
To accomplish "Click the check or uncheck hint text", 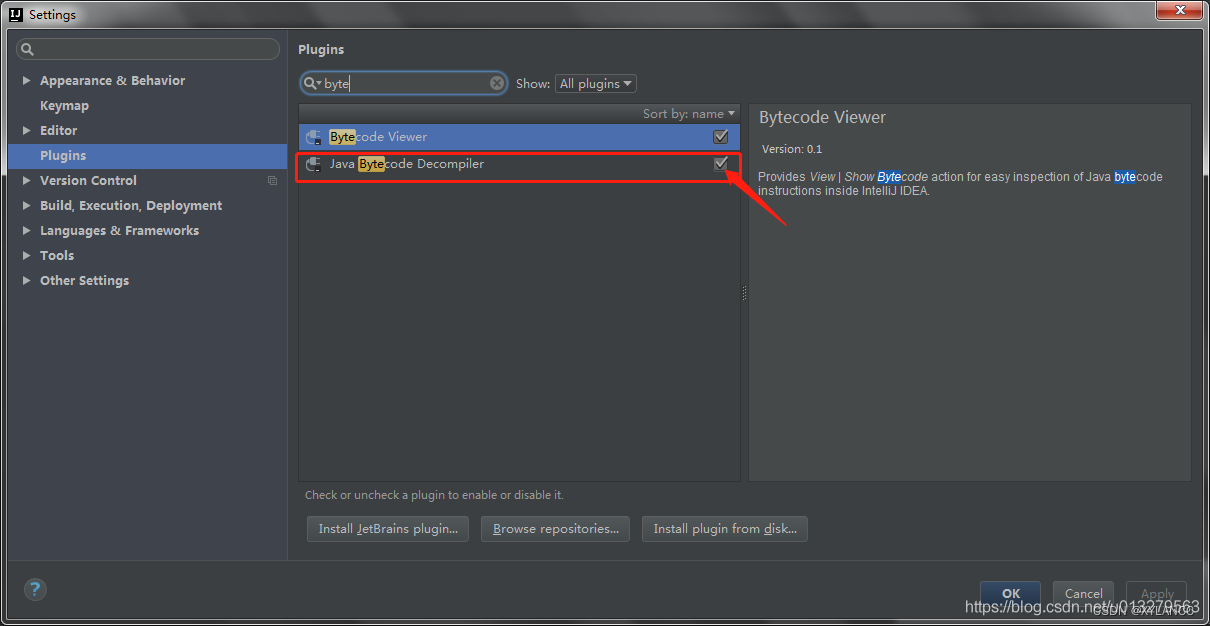I will coord(434,495).
